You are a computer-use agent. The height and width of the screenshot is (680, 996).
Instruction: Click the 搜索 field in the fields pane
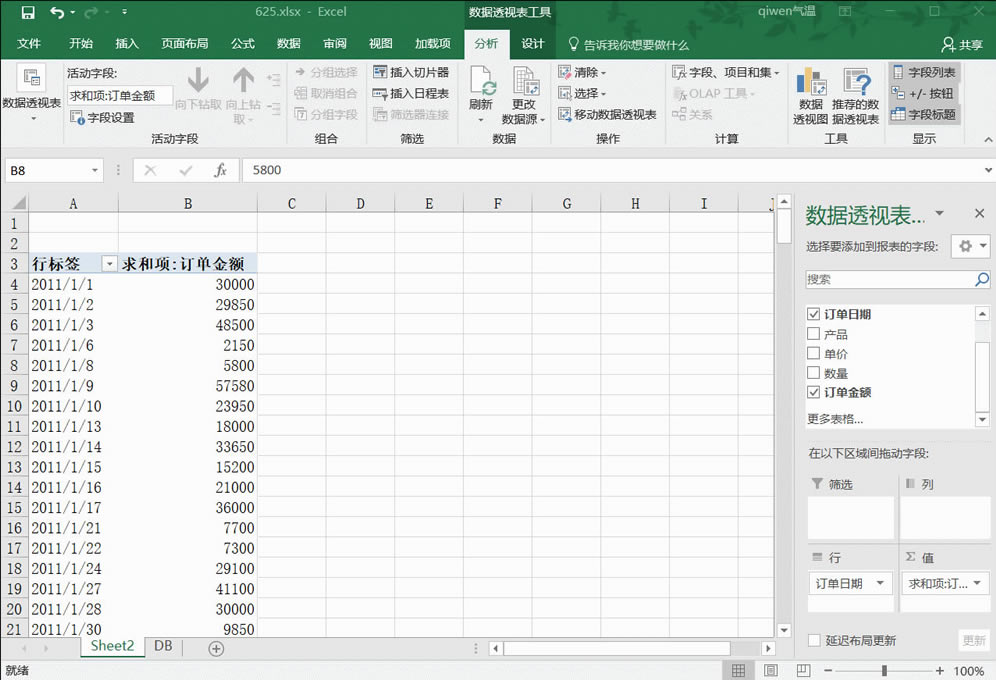tap(890, 280)
